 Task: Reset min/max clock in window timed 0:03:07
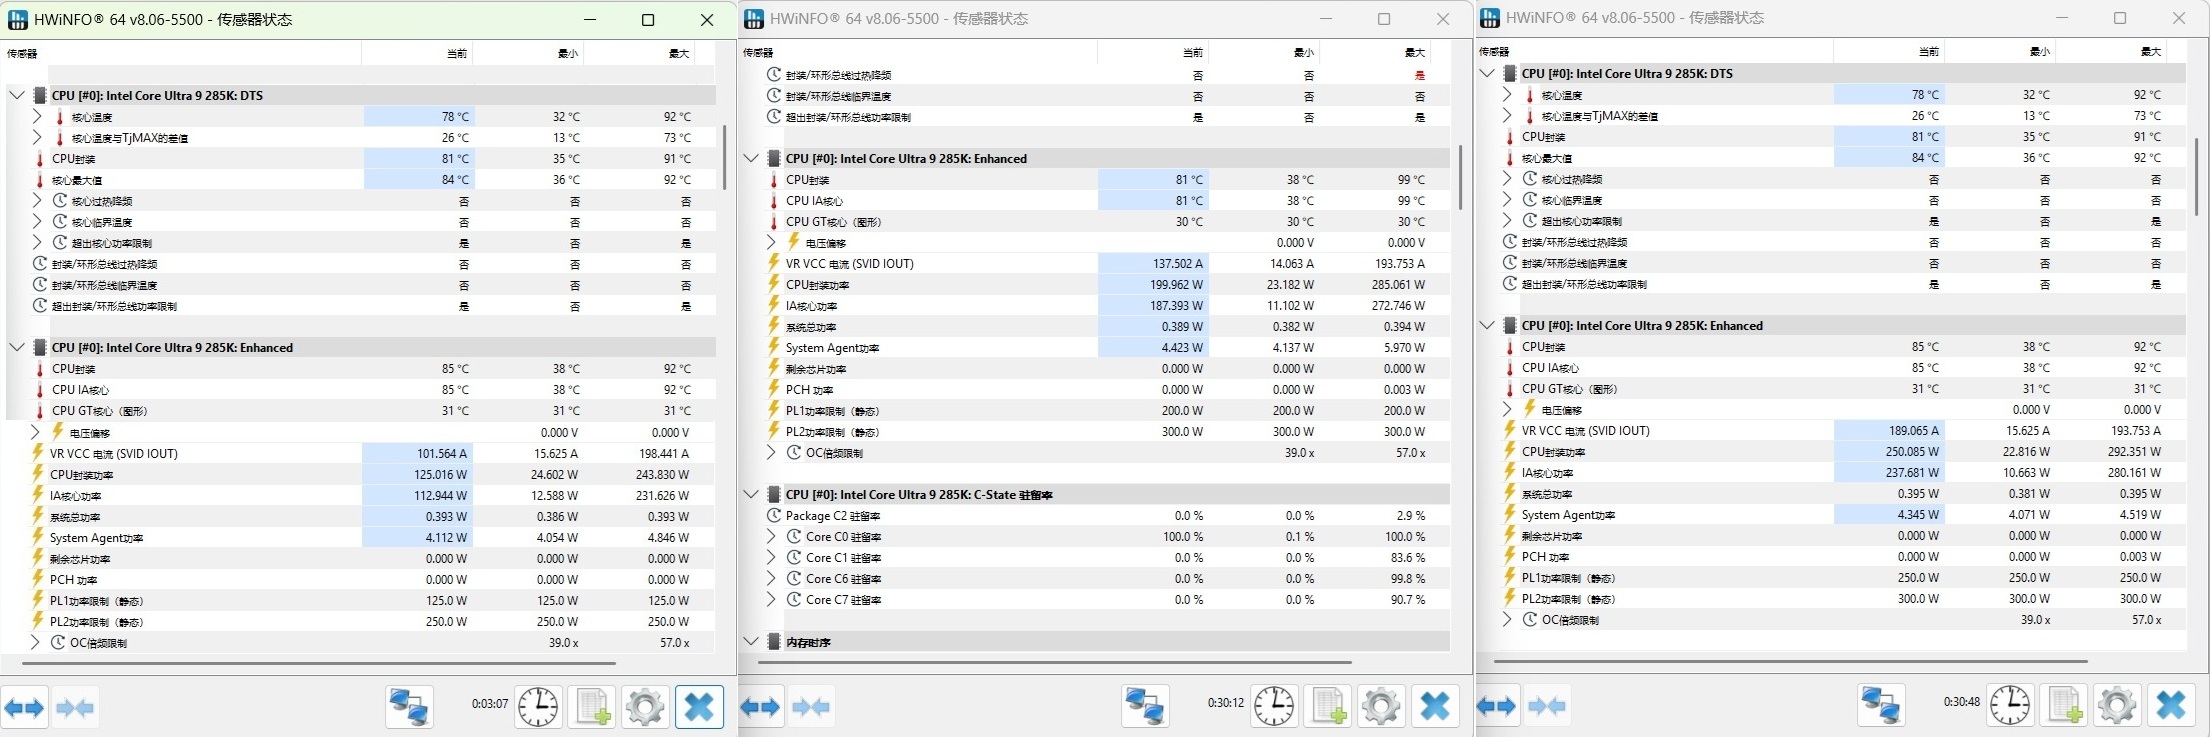coord(538,707)
